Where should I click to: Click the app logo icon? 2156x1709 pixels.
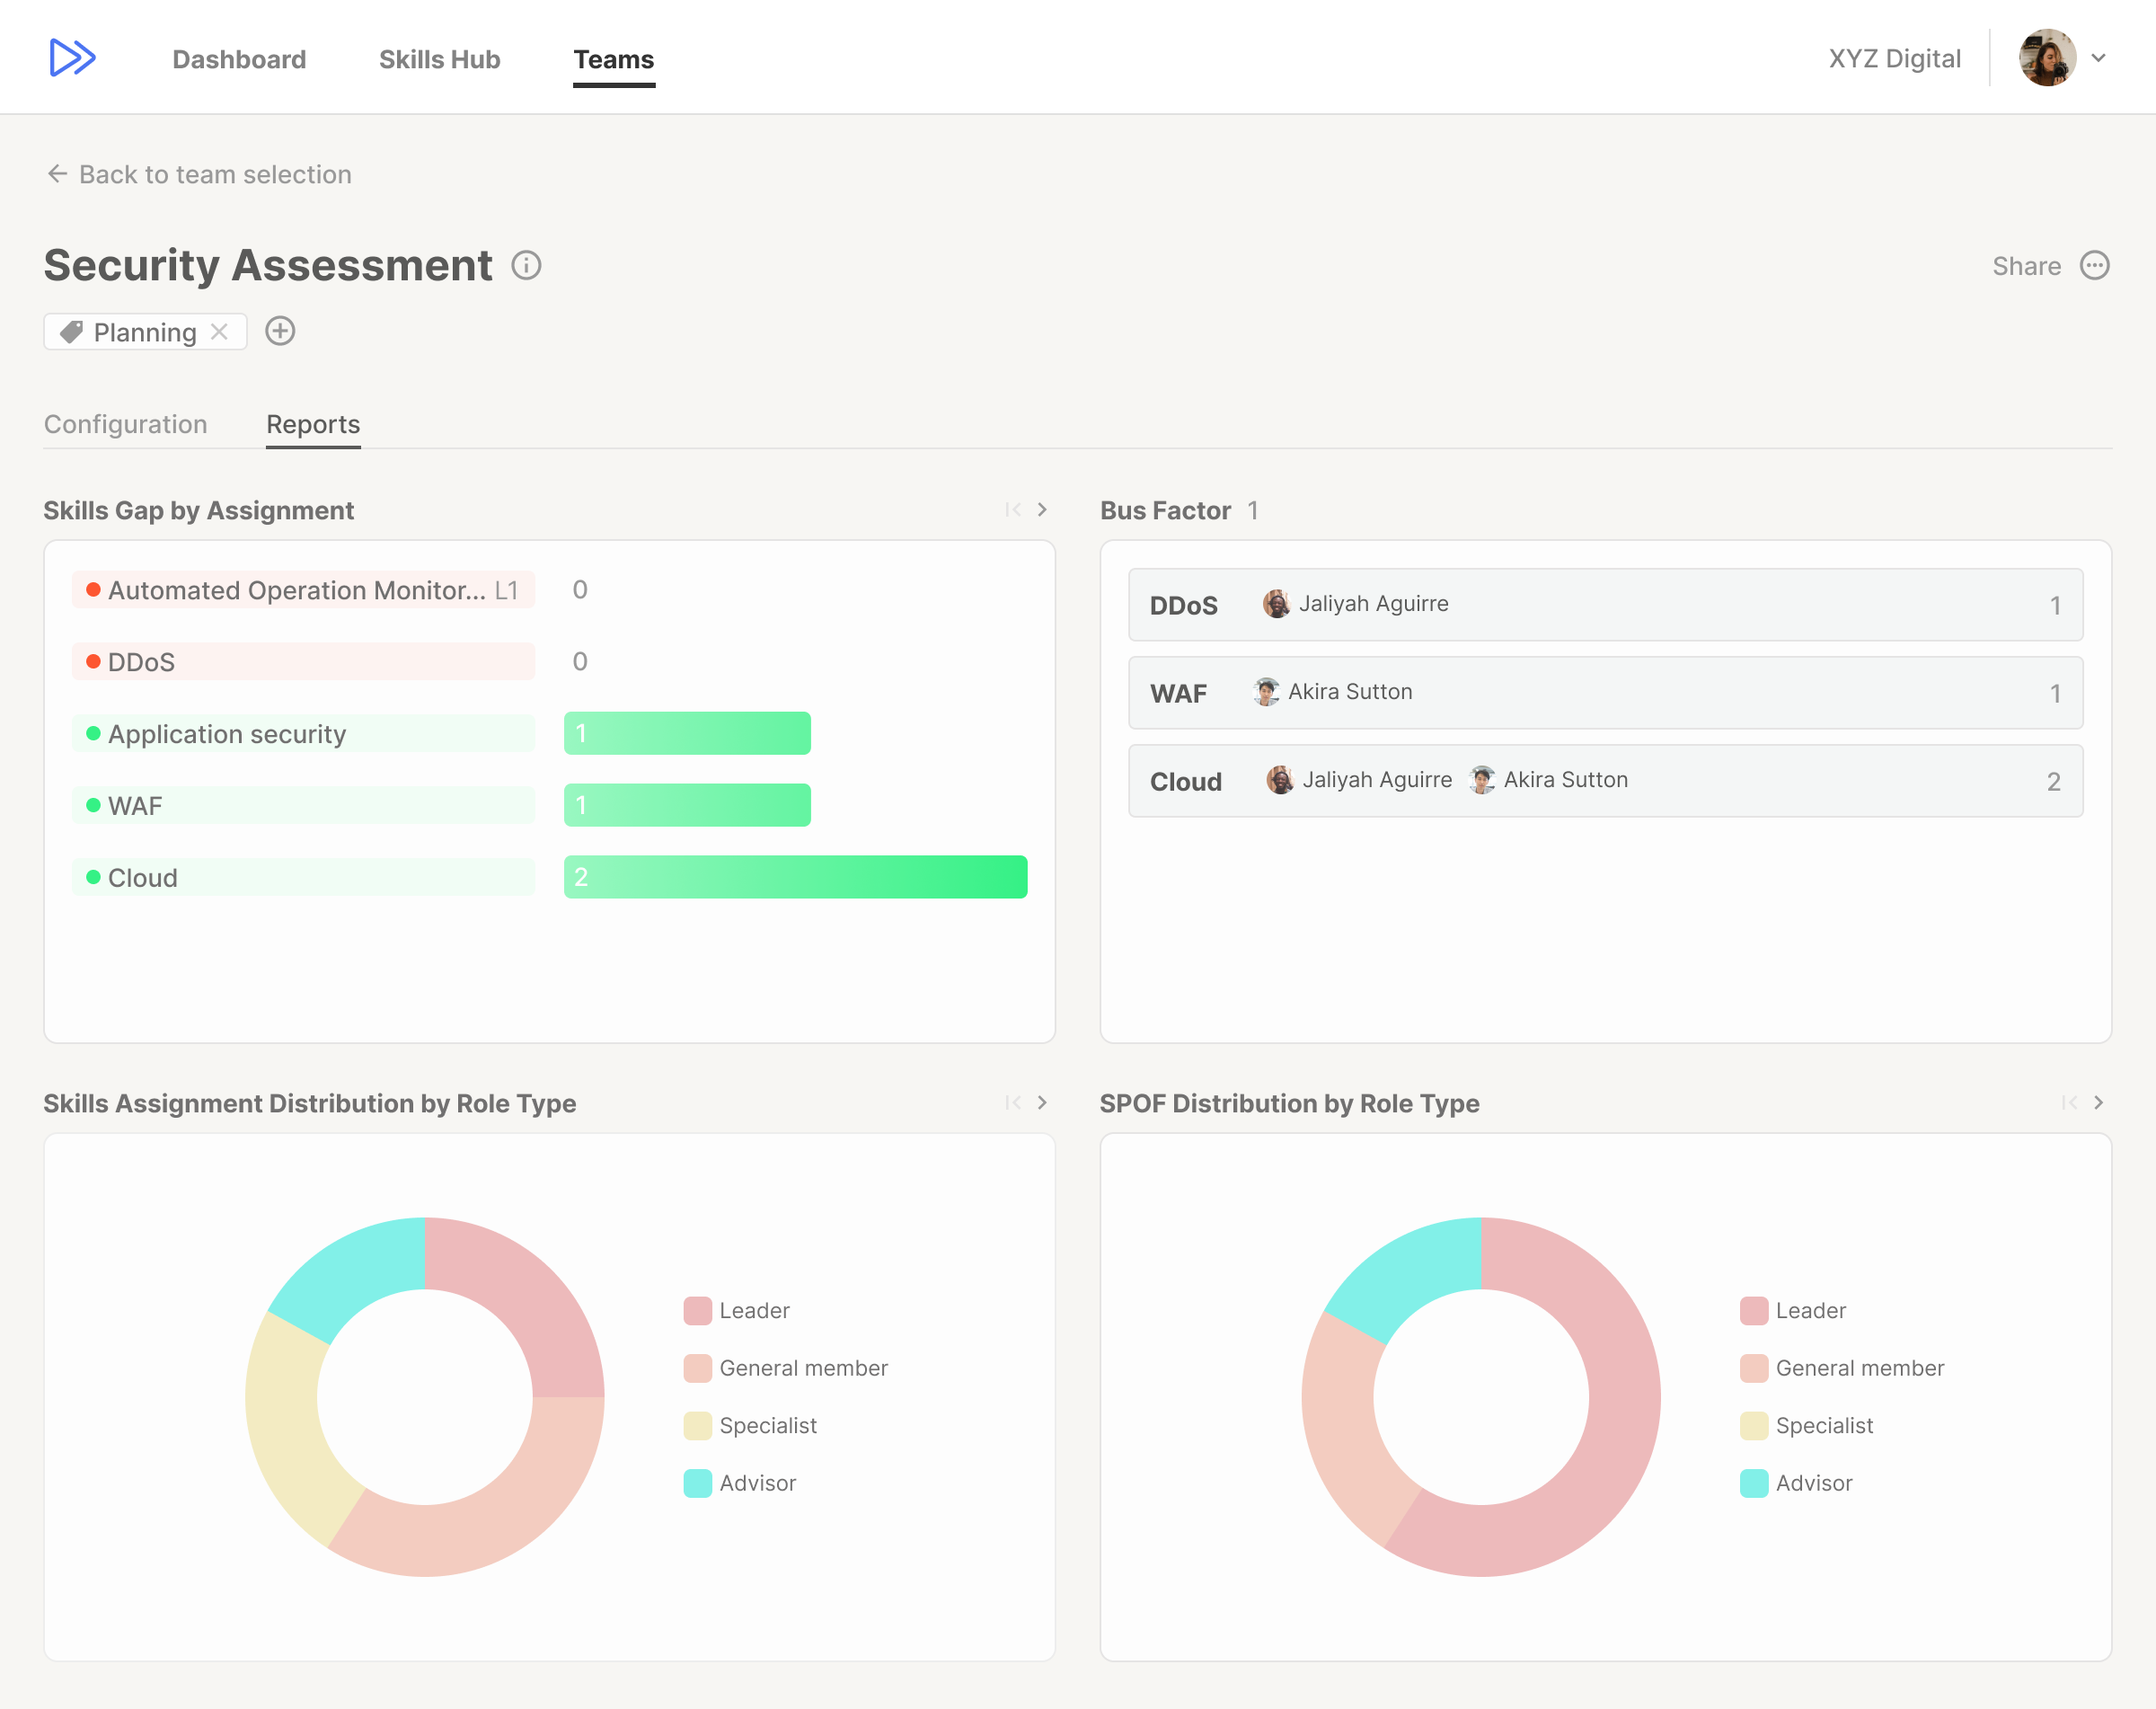point(72,58)
